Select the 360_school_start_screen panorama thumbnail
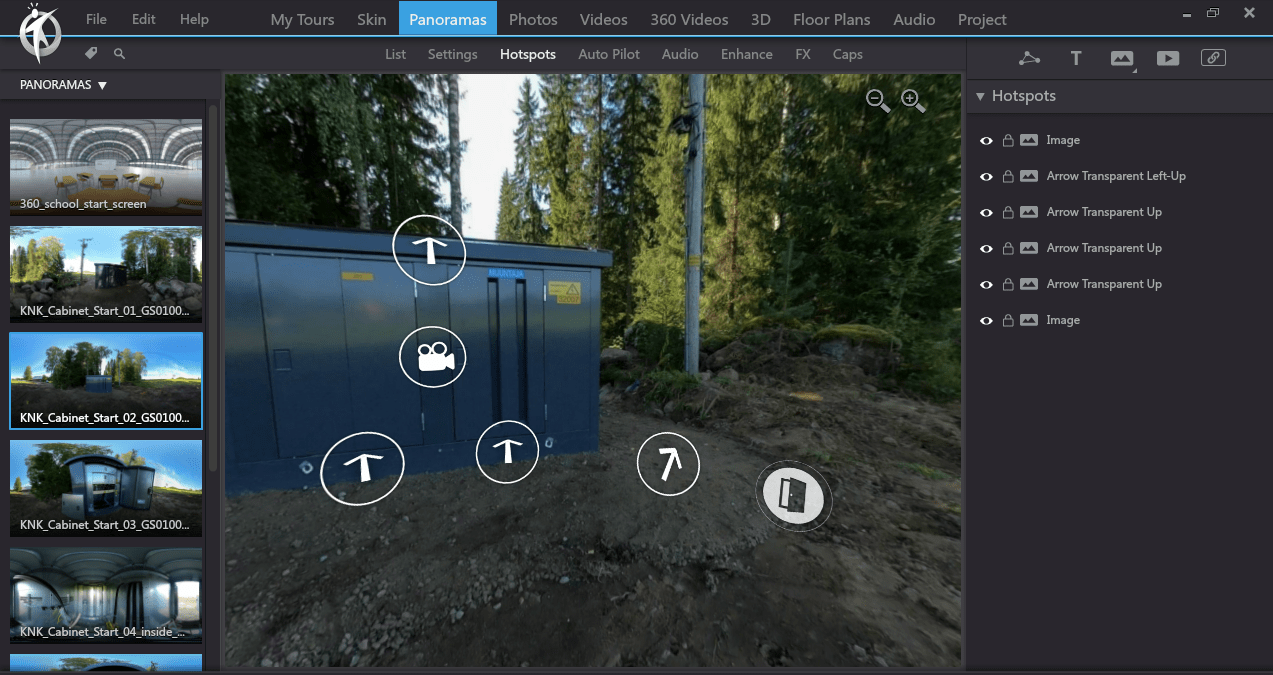 106,167
